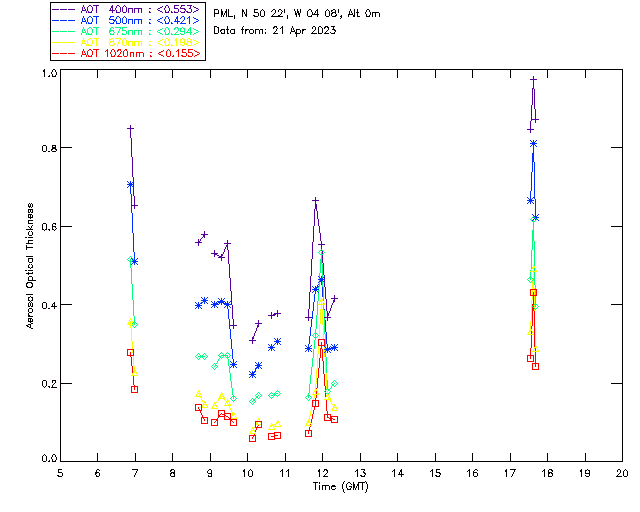
Task: Click the Data from 21 Apr 2023 text
Action: [x=275, y=31]
